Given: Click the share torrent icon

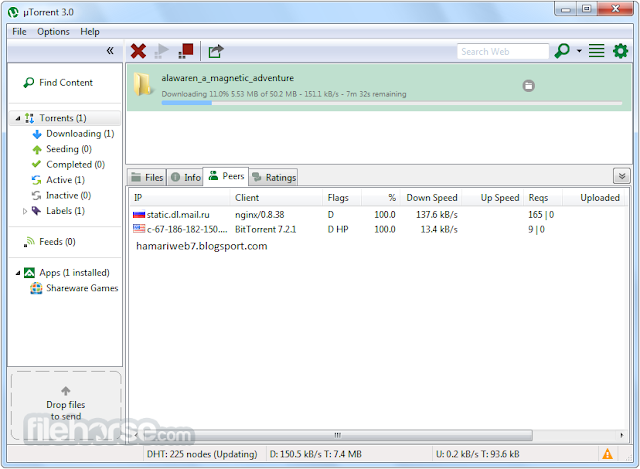Looking at the screenshot, I should tap(216, 51).
